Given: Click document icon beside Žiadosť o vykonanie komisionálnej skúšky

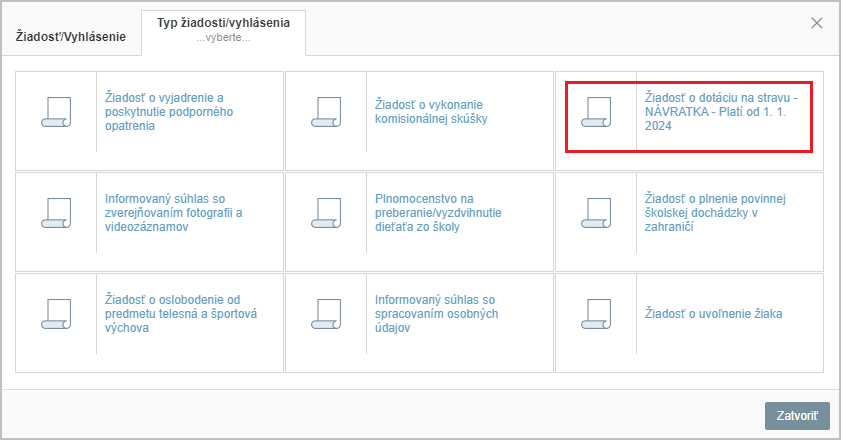Looking at the screenshot, I should [326, 112].
